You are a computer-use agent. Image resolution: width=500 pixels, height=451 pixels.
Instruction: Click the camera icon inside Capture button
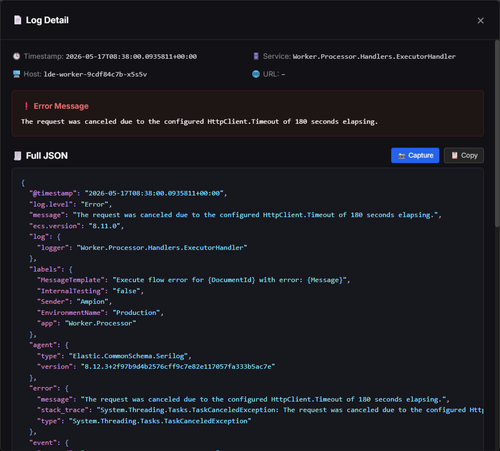pyautogui.click(x=401, y=156)
